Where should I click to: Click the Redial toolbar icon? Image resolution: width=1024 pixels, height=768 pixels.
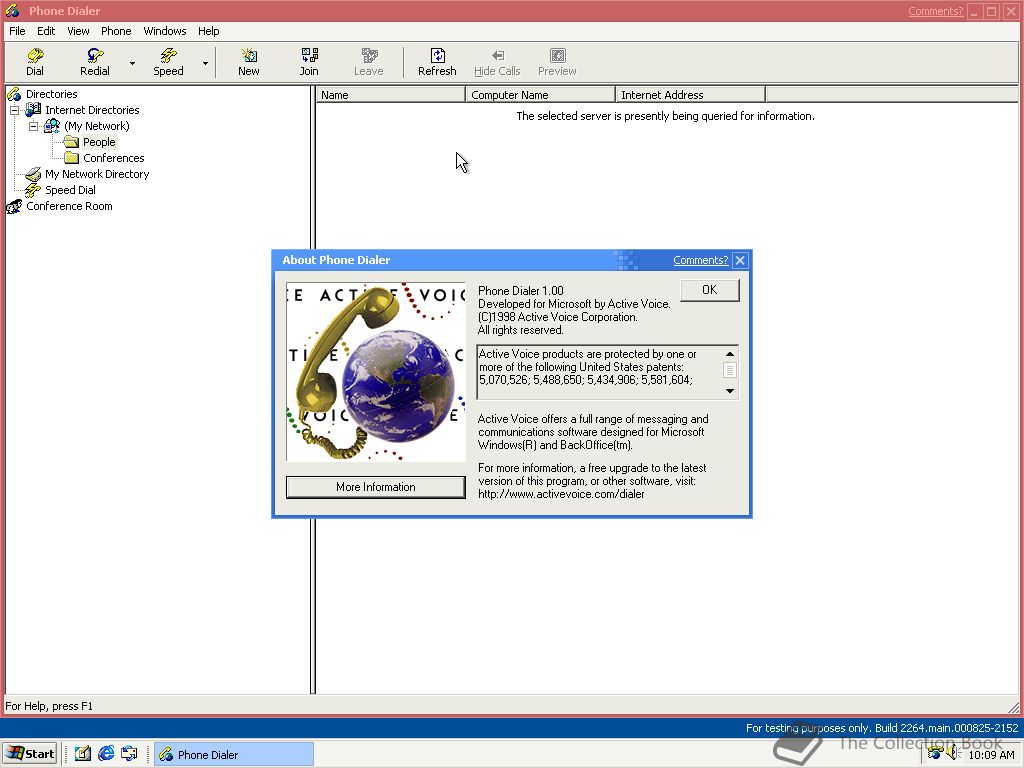(x=95, y=62)
